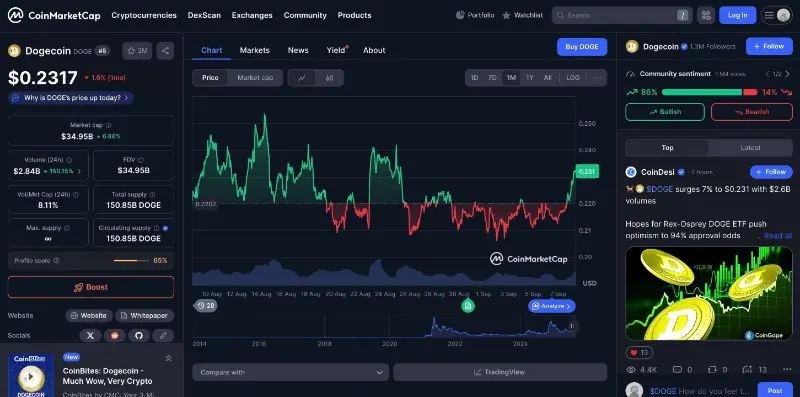Click Log In button
Screen dimensions: 800x397
click(x=738, y=15)
